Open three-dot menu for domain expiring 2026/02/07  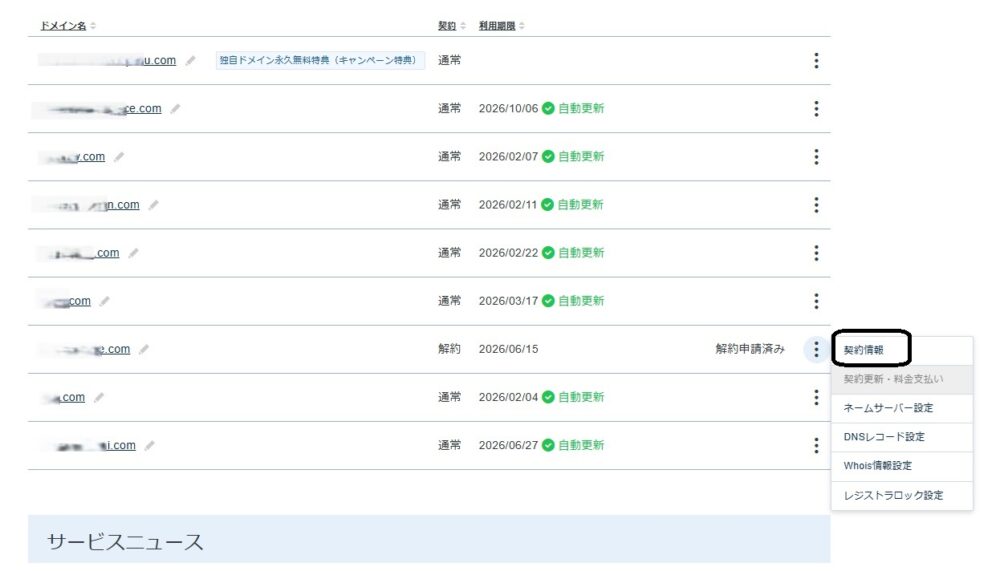coord(816,157)
